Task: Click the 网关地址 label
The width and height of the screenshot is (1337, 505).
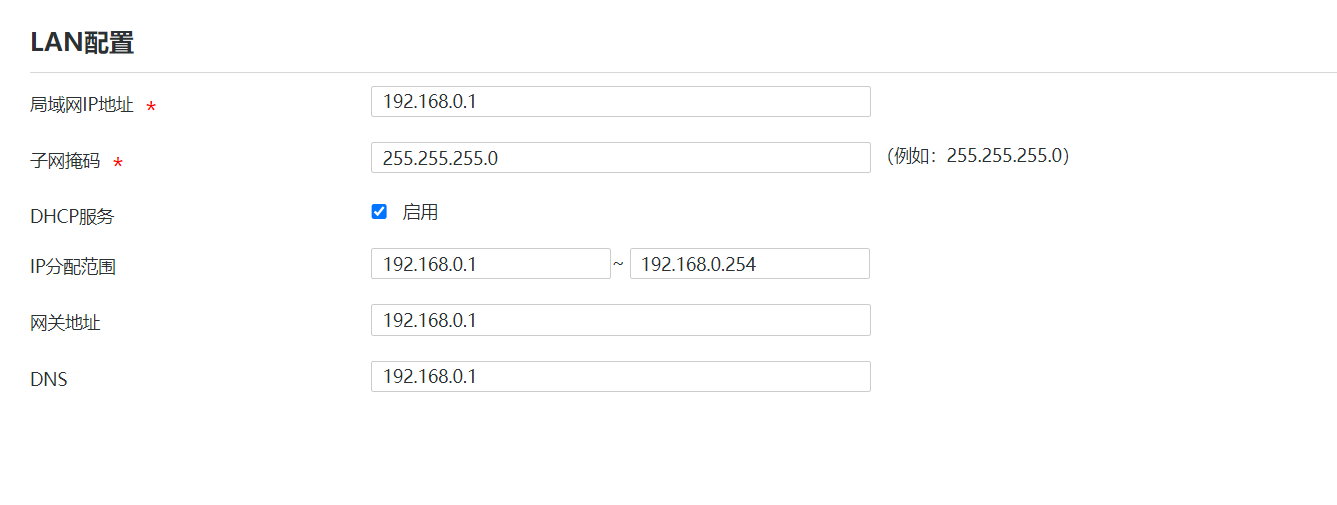Action: [65, 323]
